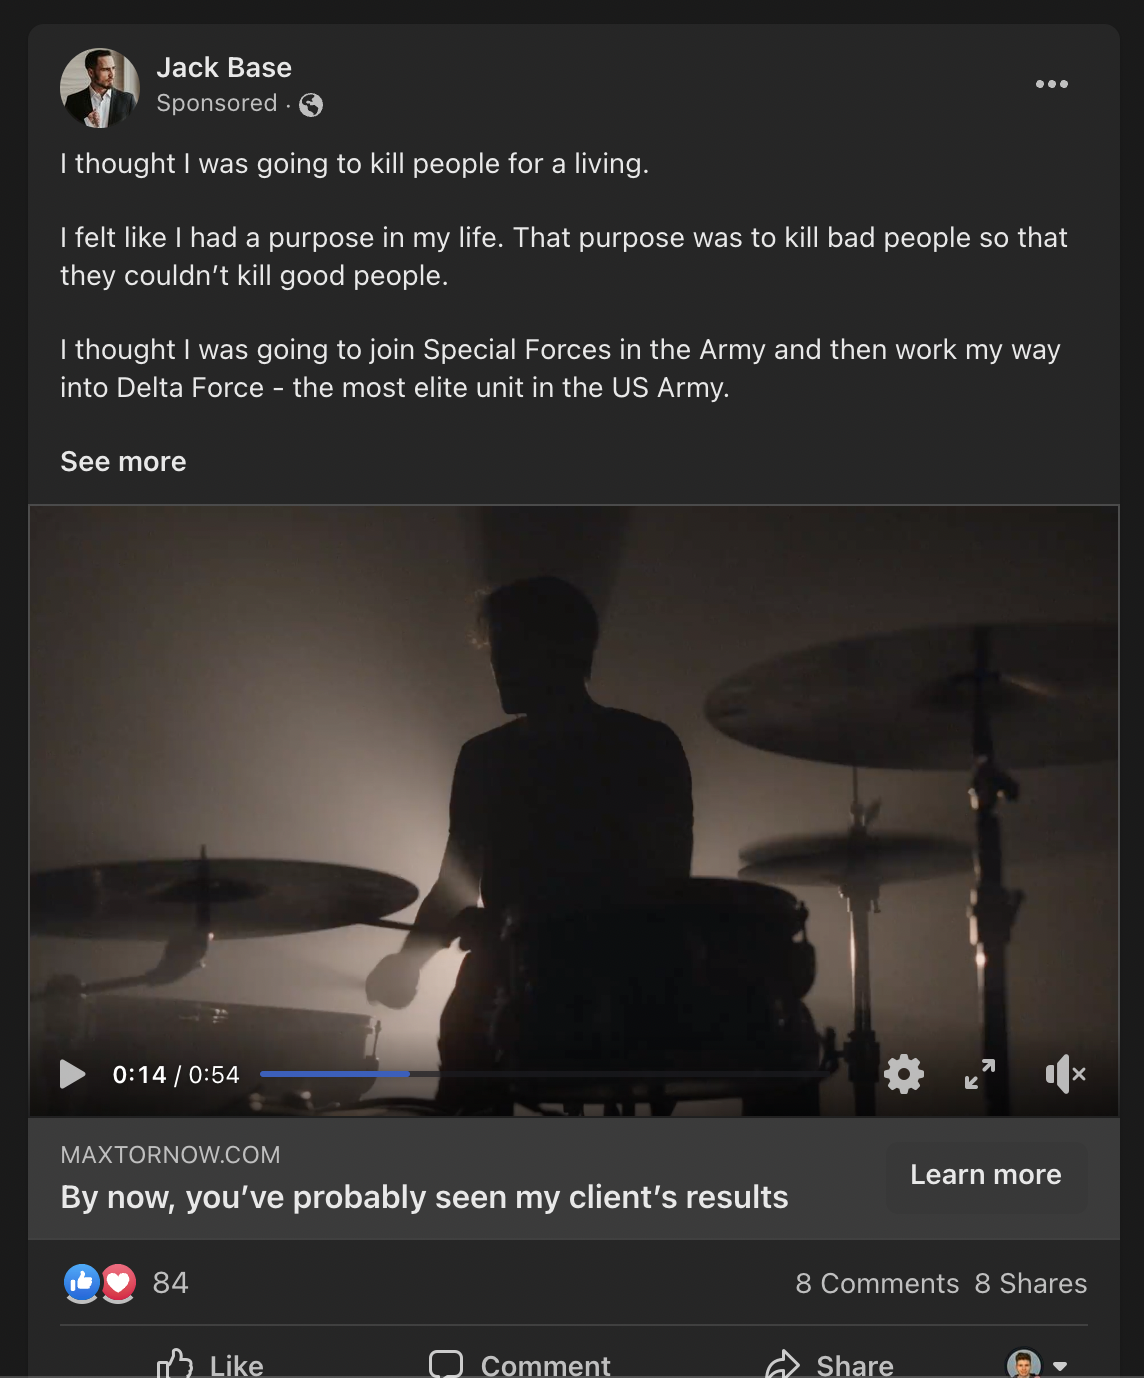The height and width of the screenshot is (1378, 1144).
Task: Open the comment-as profile switcher dropdown
Action: [1036, 1364]
